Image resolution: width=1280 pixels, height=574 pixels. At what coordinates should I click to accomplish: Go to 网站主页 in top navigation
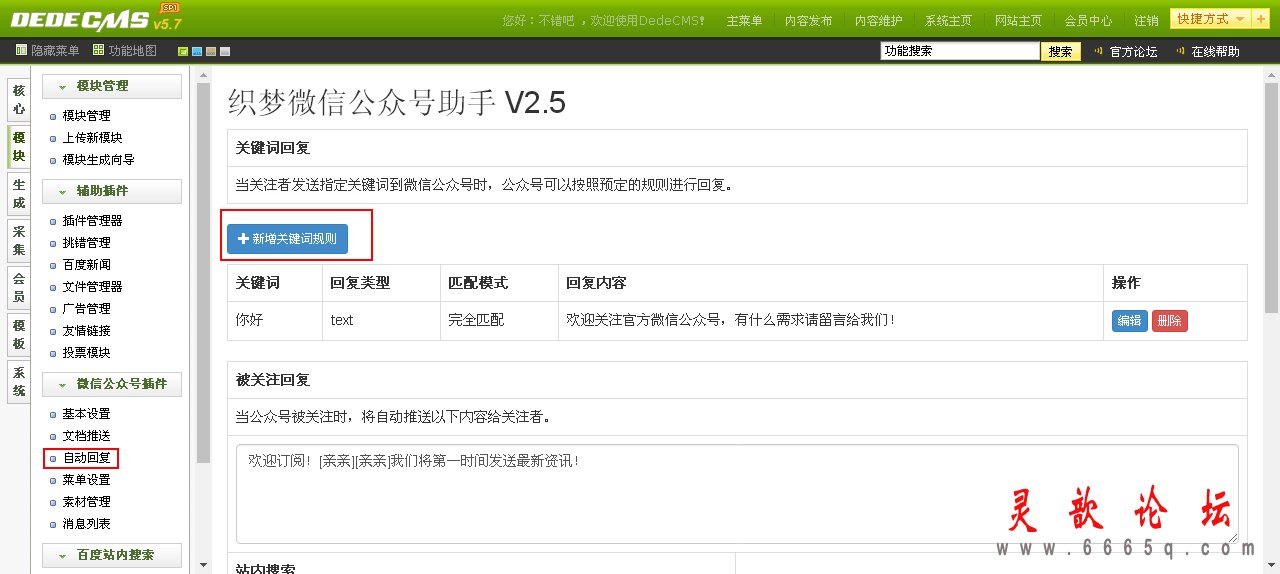click(1018, 21)
